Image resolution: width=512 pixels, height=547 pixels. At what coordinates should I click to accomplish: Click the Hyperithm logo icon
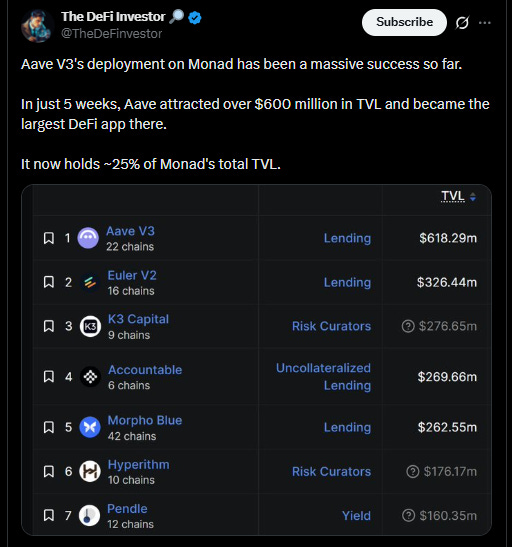(x=90, y=471)
